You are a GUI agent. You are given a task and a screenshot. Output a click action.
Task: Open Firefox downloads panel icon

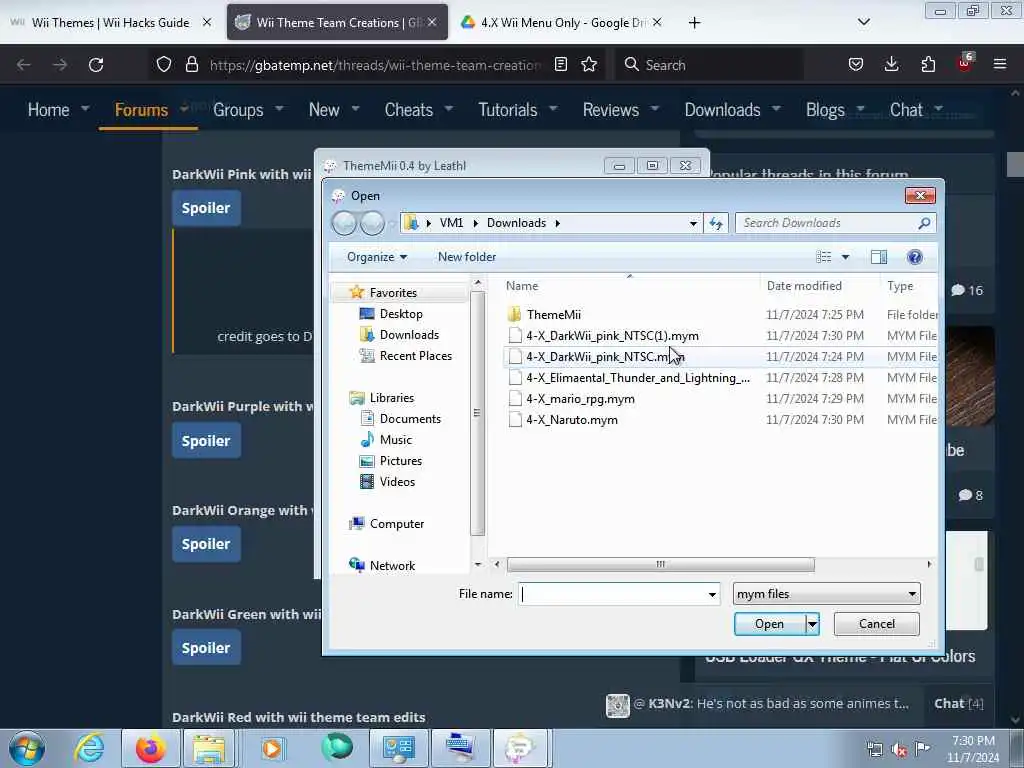click(x=891, y=64)
